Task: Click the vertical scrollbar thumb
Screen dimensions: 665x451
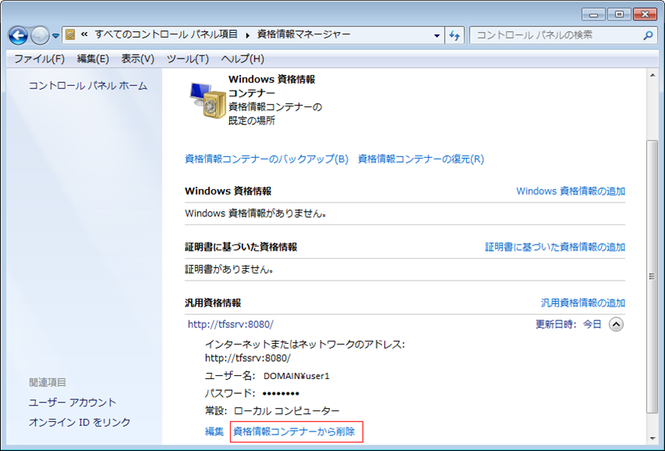Action: 652,277
